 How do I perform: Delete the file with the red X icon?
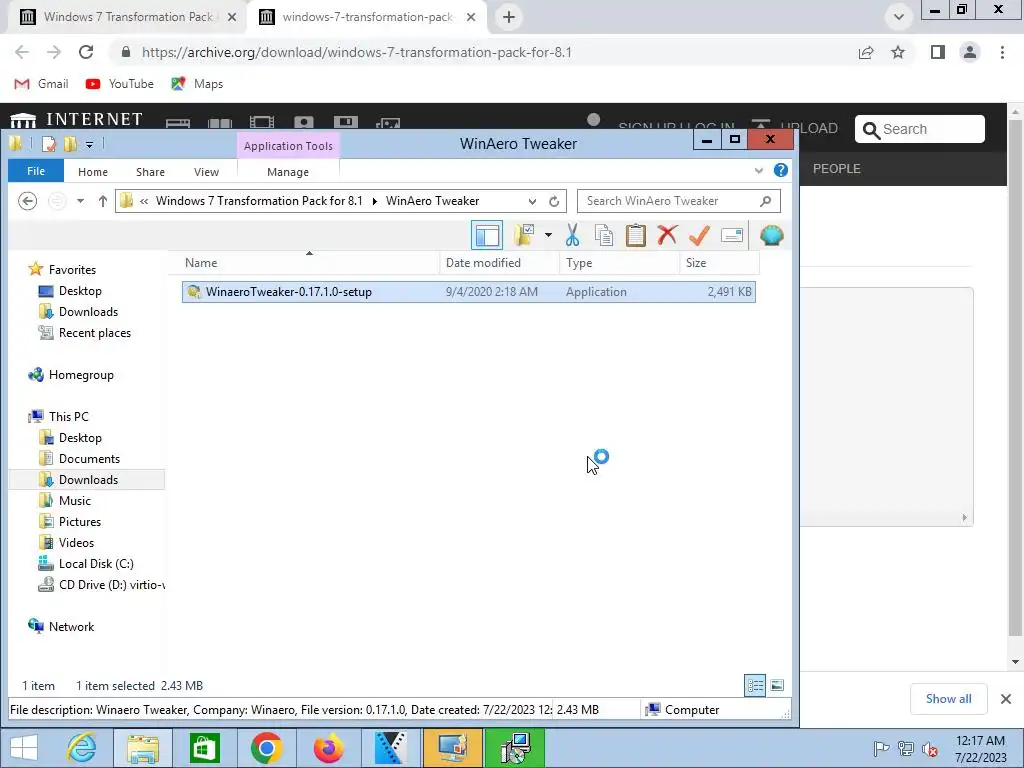[x=667, y=235]
